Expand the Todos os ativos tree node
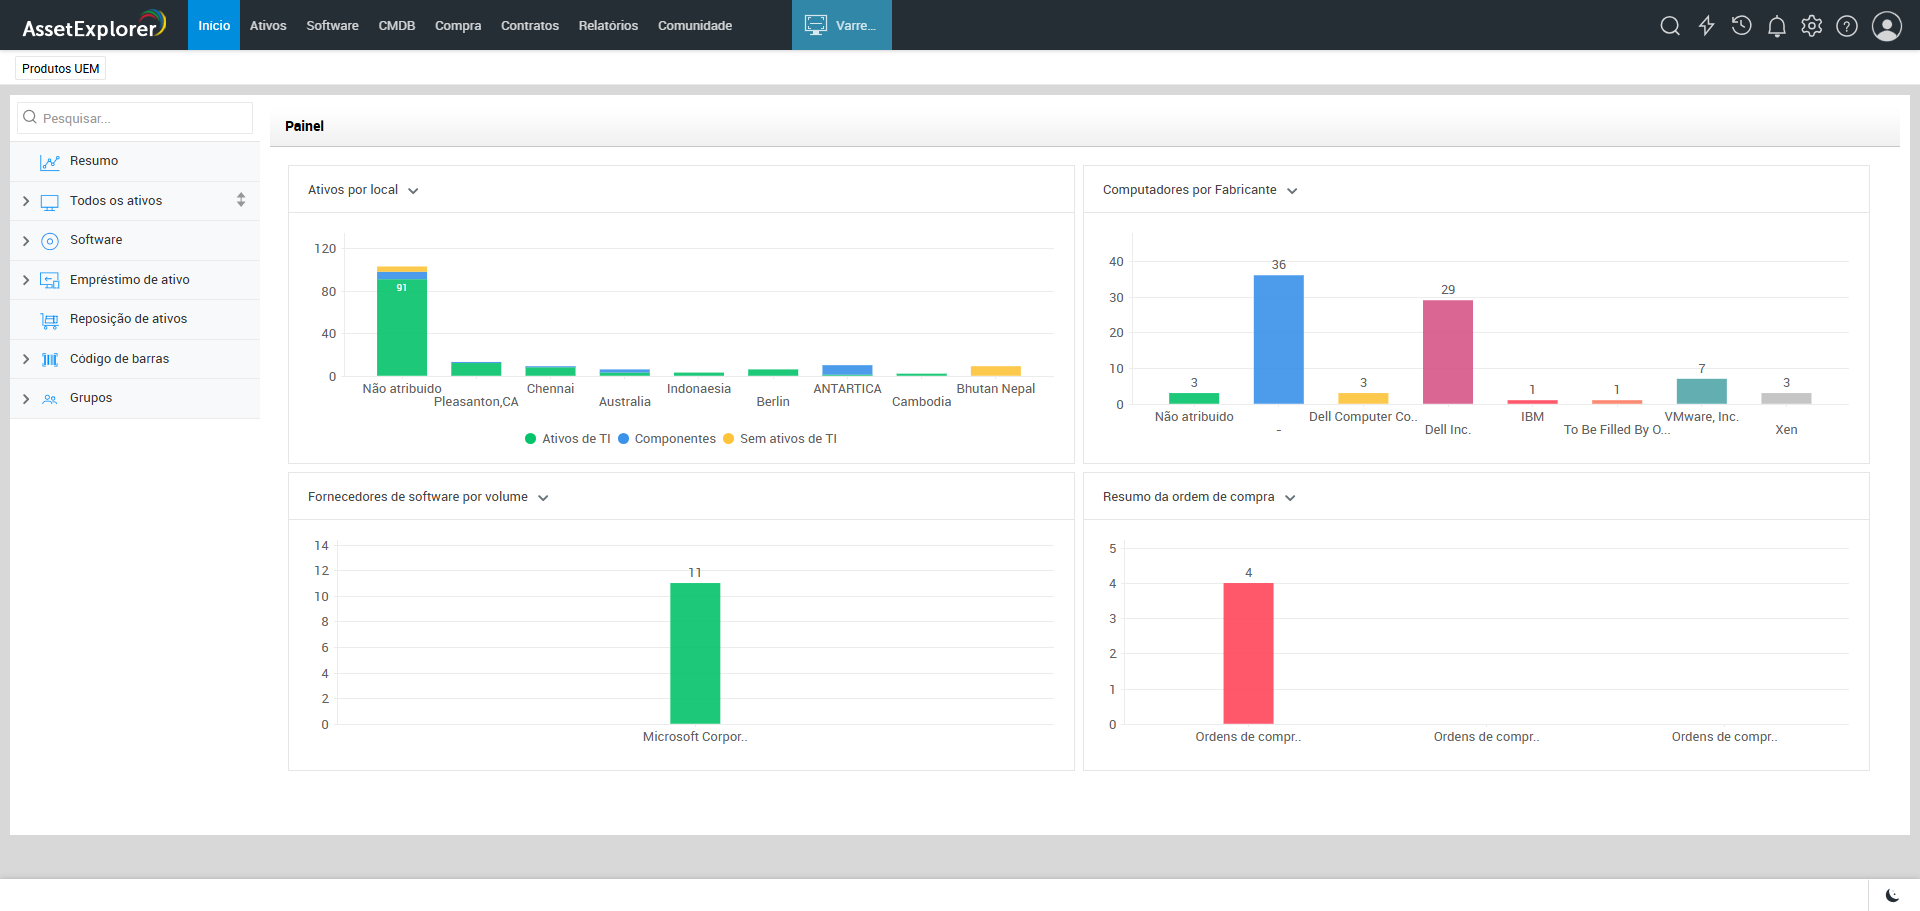 (x=26, y=201)
